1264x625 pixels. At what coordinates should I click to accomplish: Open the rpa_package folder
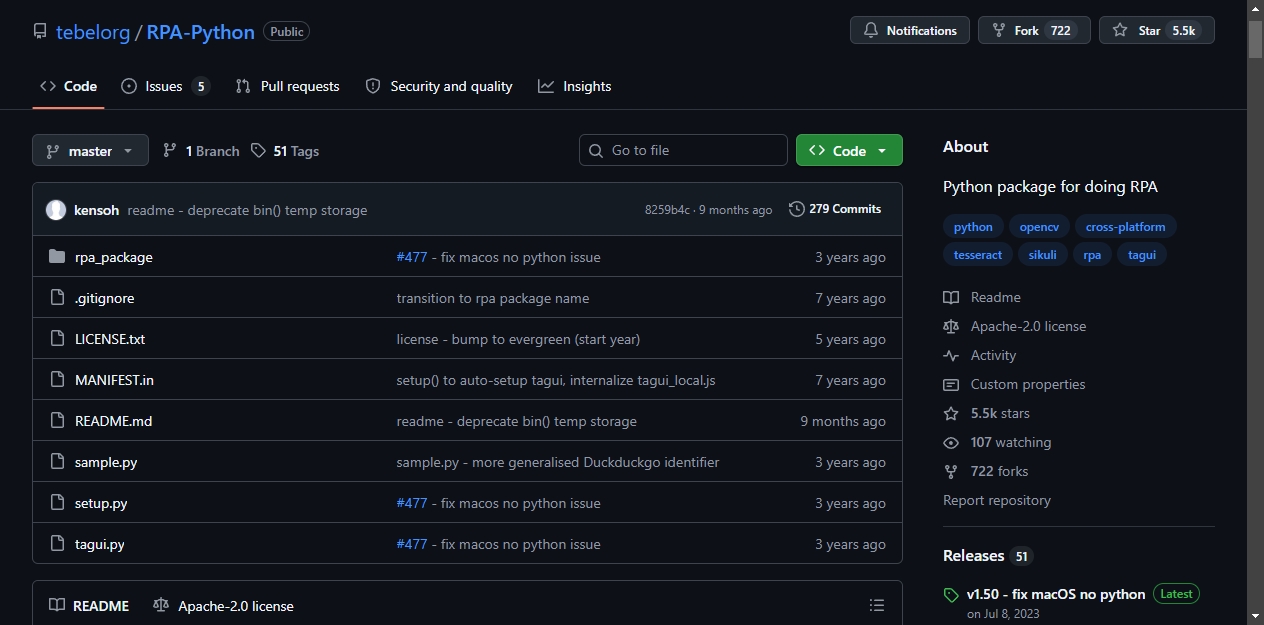113,257
